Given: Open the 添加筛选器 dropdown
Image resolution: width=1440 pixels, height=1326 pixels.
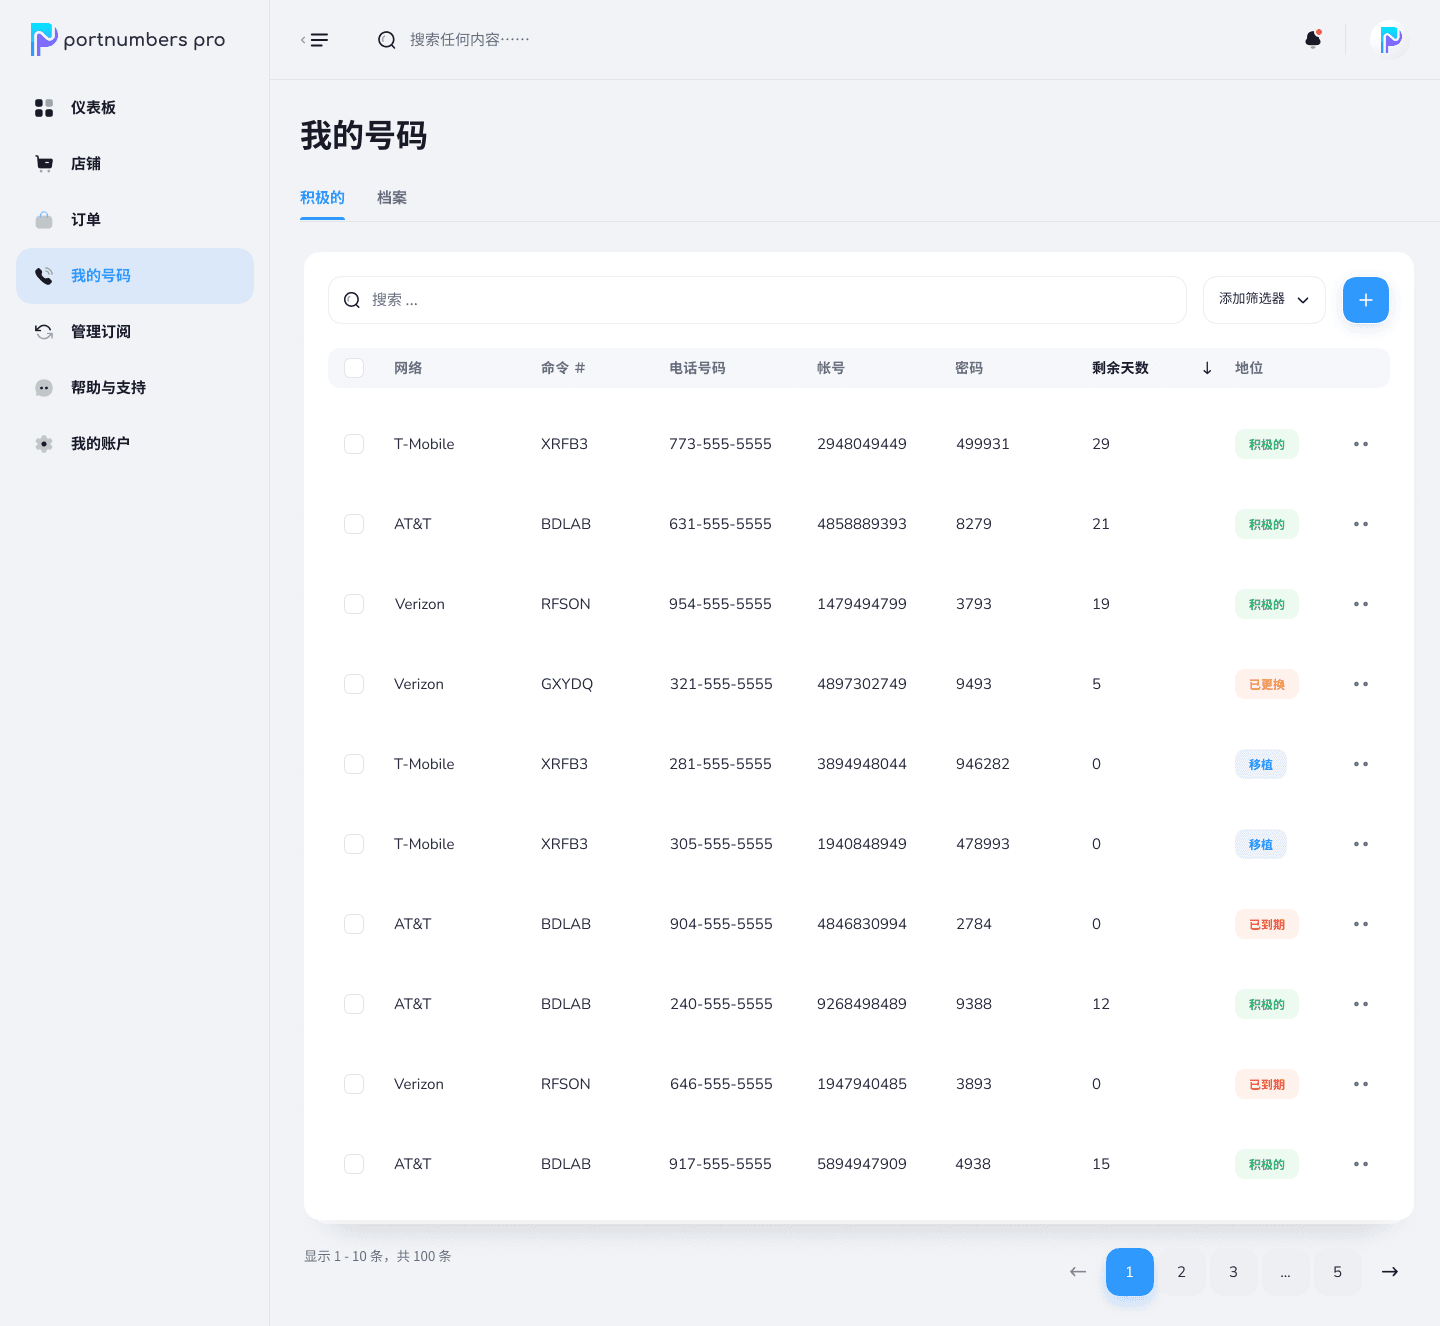Looking at the screenshot, I should pyautogui.click(x=1264, y=300).
